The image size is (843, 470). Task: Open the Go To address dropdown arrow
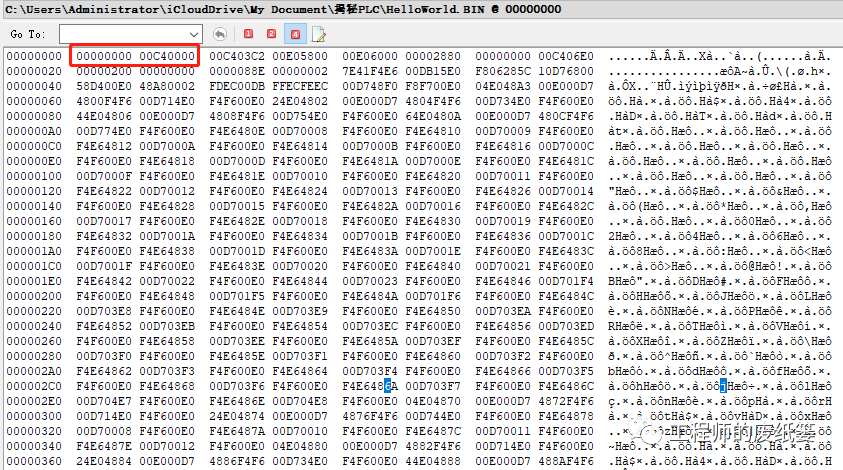coord(194,34)
